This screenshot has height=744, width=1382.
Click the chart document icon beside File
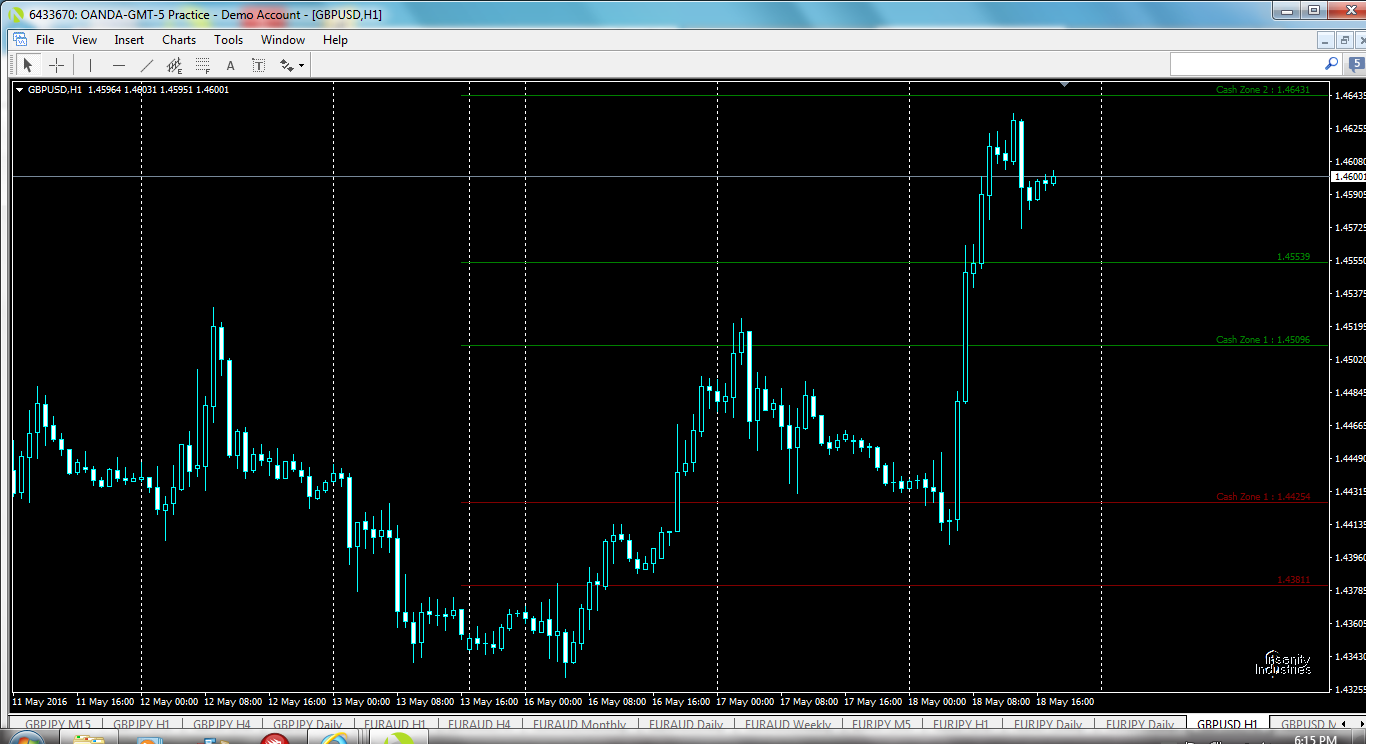coord(18,40)
